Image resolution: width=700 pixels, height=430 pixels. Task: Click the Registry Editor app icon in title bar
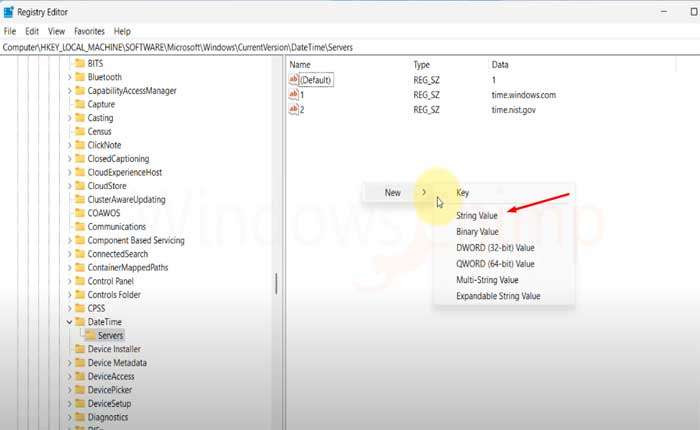pyautogui.click(x=8, y=12)
